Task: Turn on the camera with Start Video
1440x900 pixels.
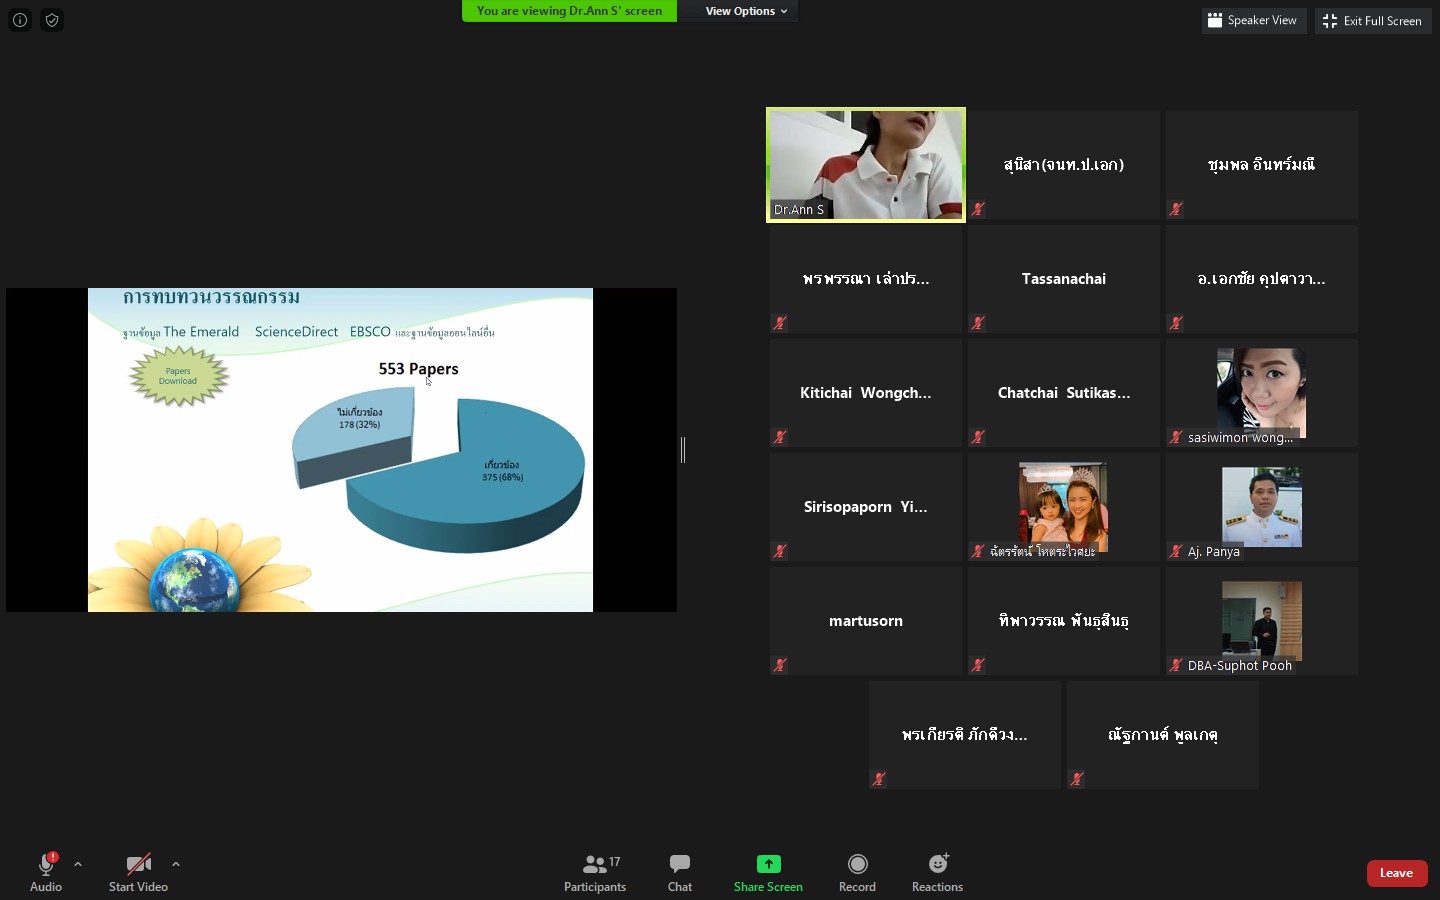Action: [138, 872]
